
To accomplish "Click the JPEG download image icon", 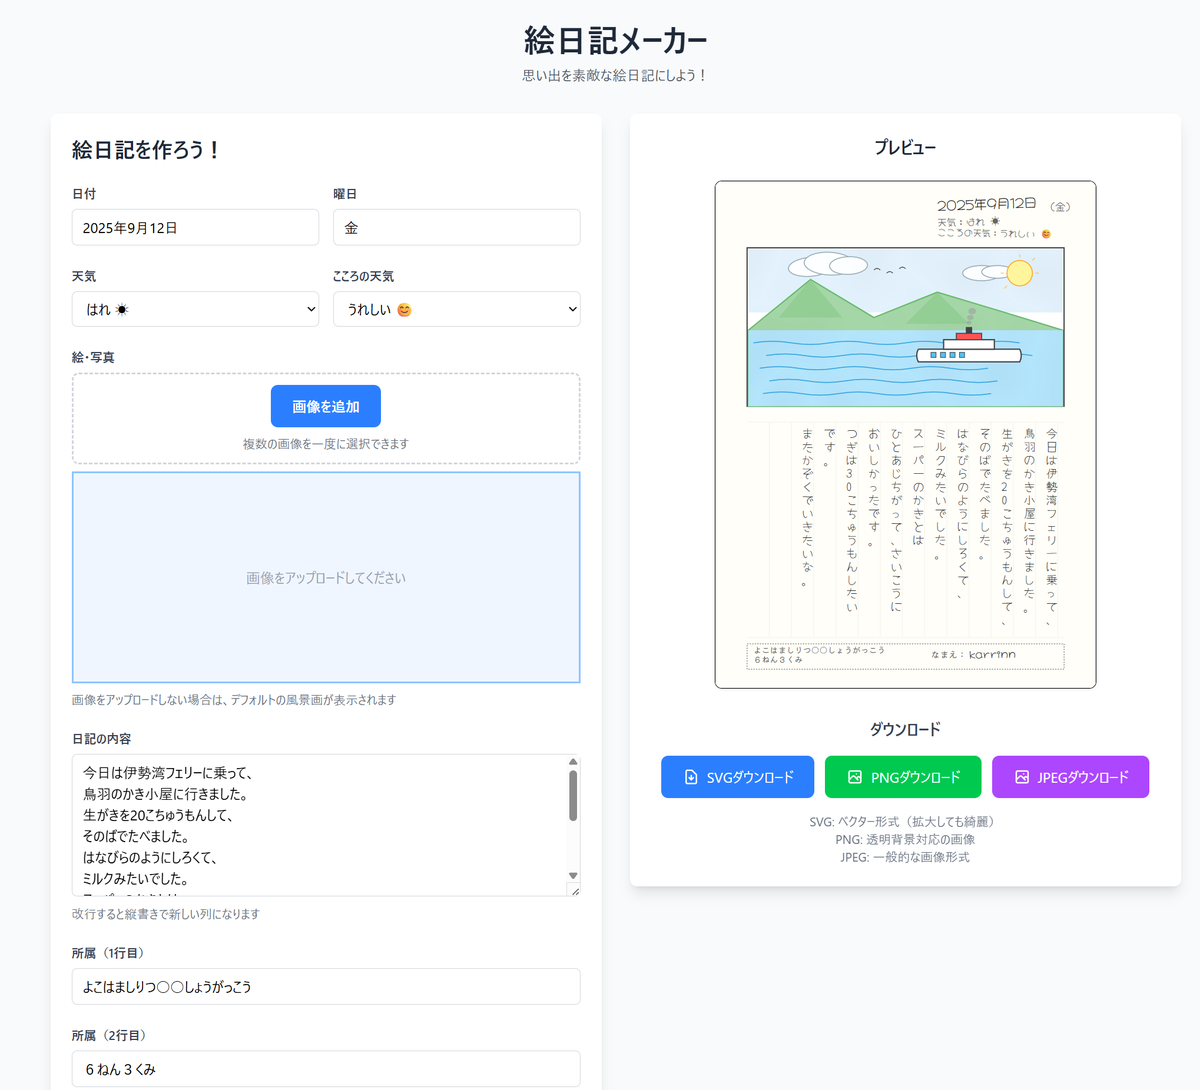I will pos(1022,777).
